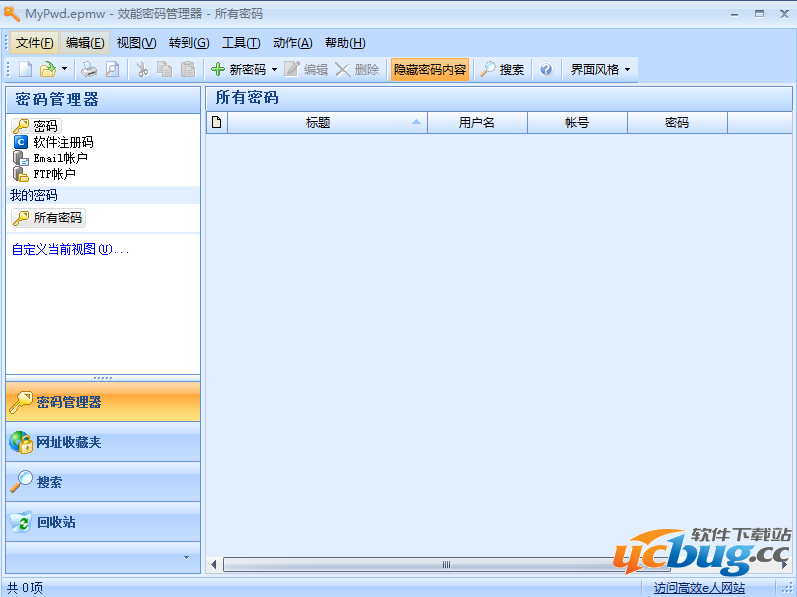The image size is (797, 597).
Task: Click the printer icon in toolbar
Action: [89, 69]
